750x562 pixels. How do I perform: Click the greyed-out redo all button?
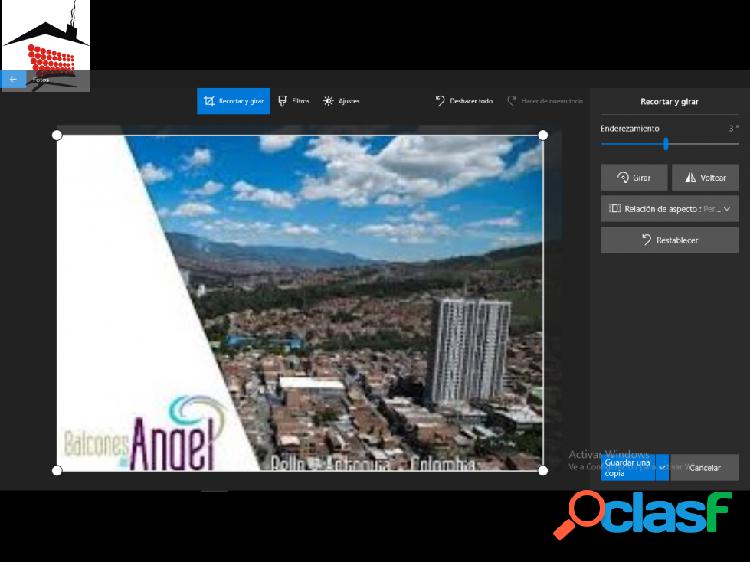[545, 101]
